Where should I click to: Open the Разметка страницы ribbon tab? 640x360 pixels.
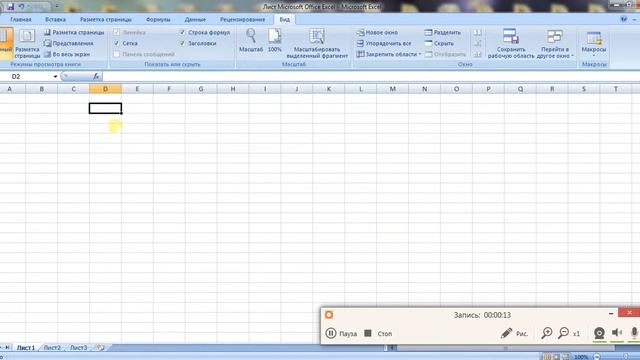tap(106, 19)
